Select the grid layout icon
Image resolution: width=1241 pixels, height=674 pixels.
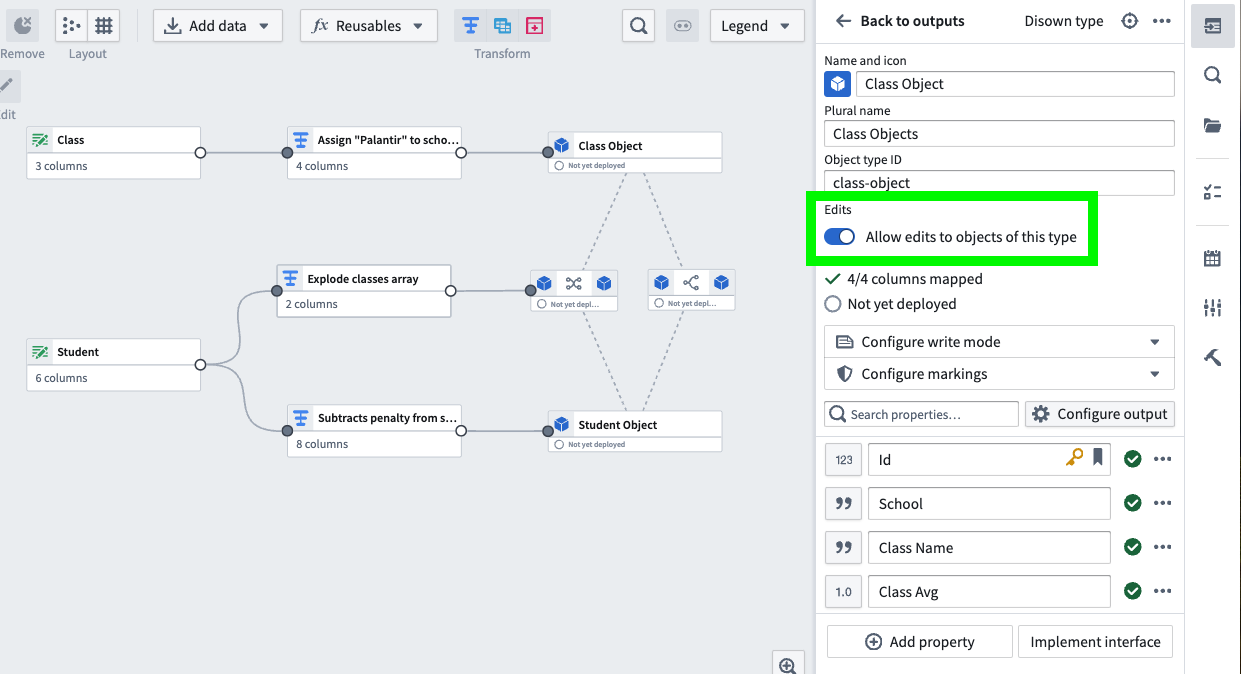tap(103, 25)
